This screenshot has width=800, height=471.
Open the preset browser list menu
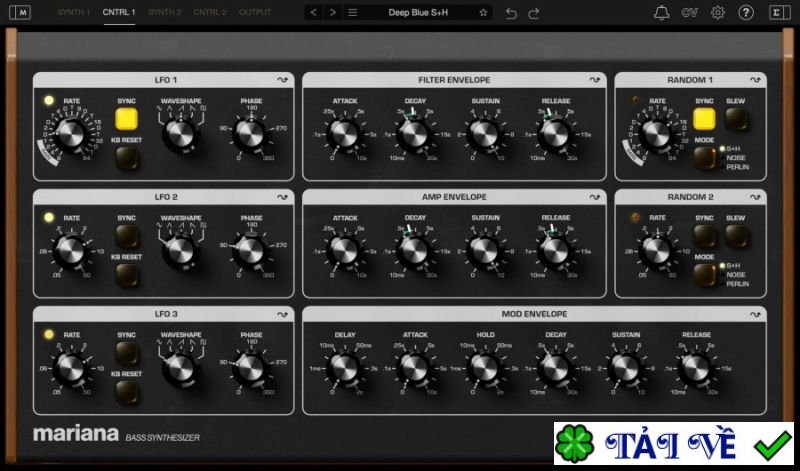click(353, 13)
